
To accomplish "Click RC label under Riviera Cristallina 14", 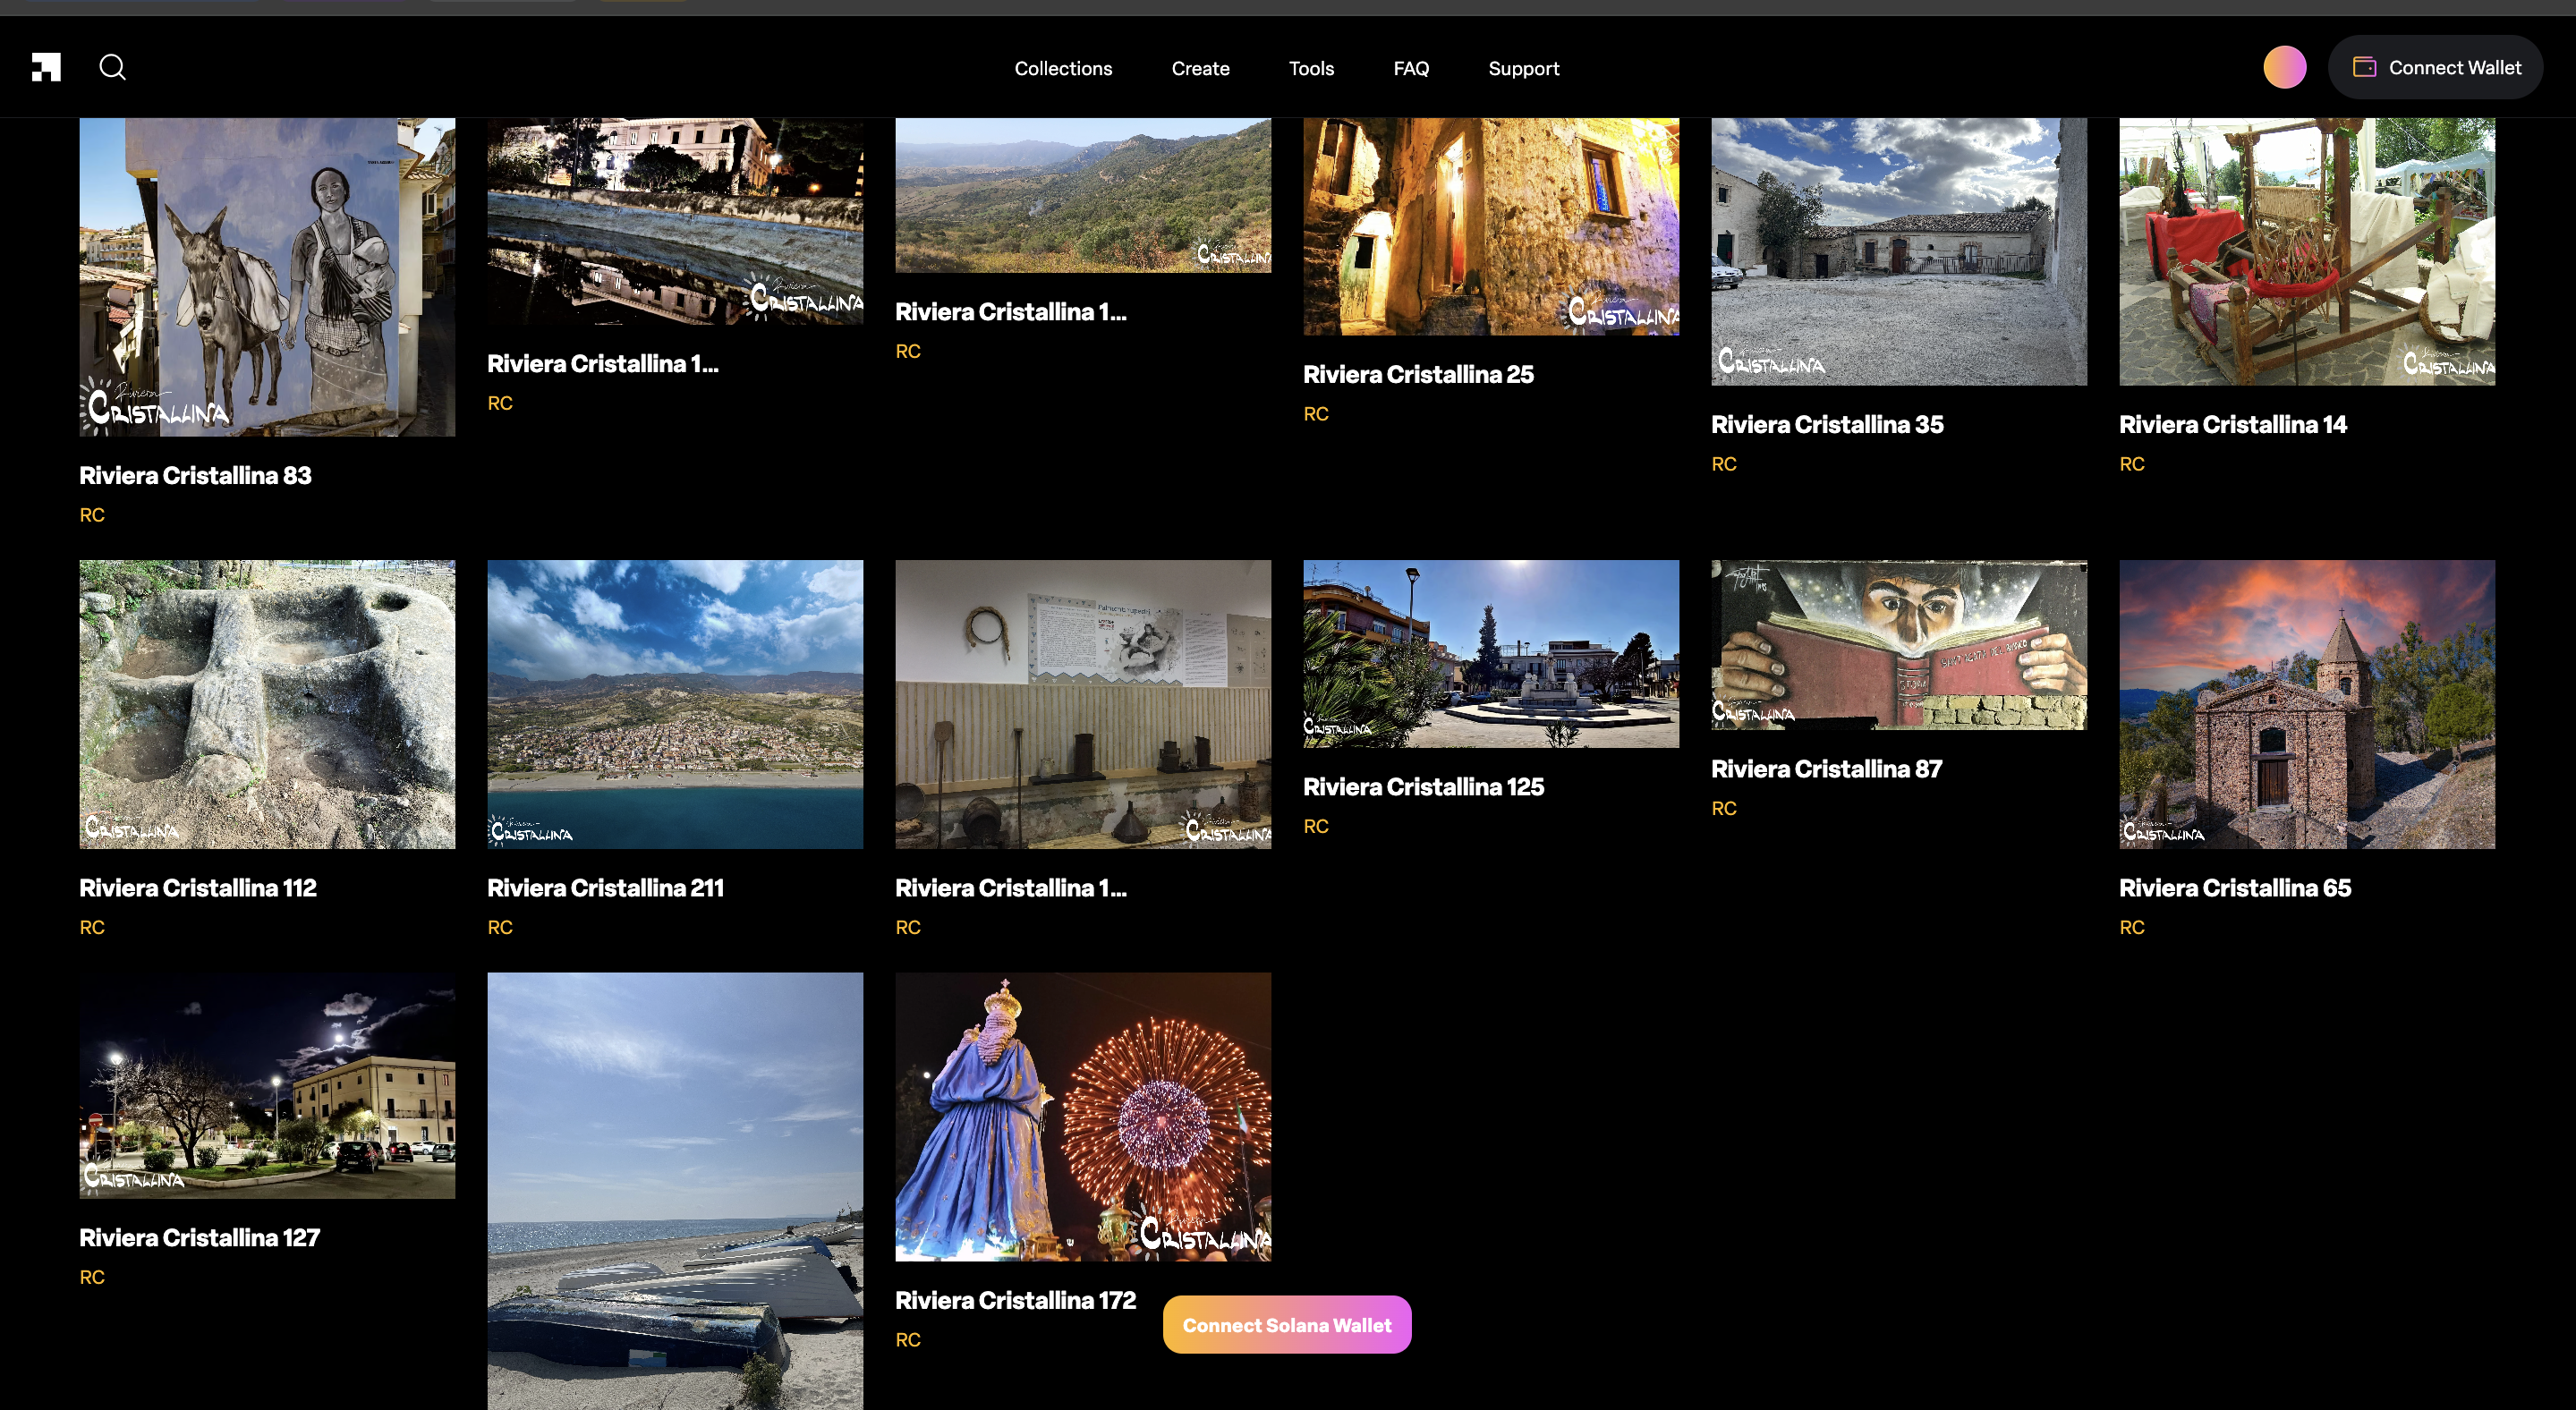I will [x=2132, y=464].
